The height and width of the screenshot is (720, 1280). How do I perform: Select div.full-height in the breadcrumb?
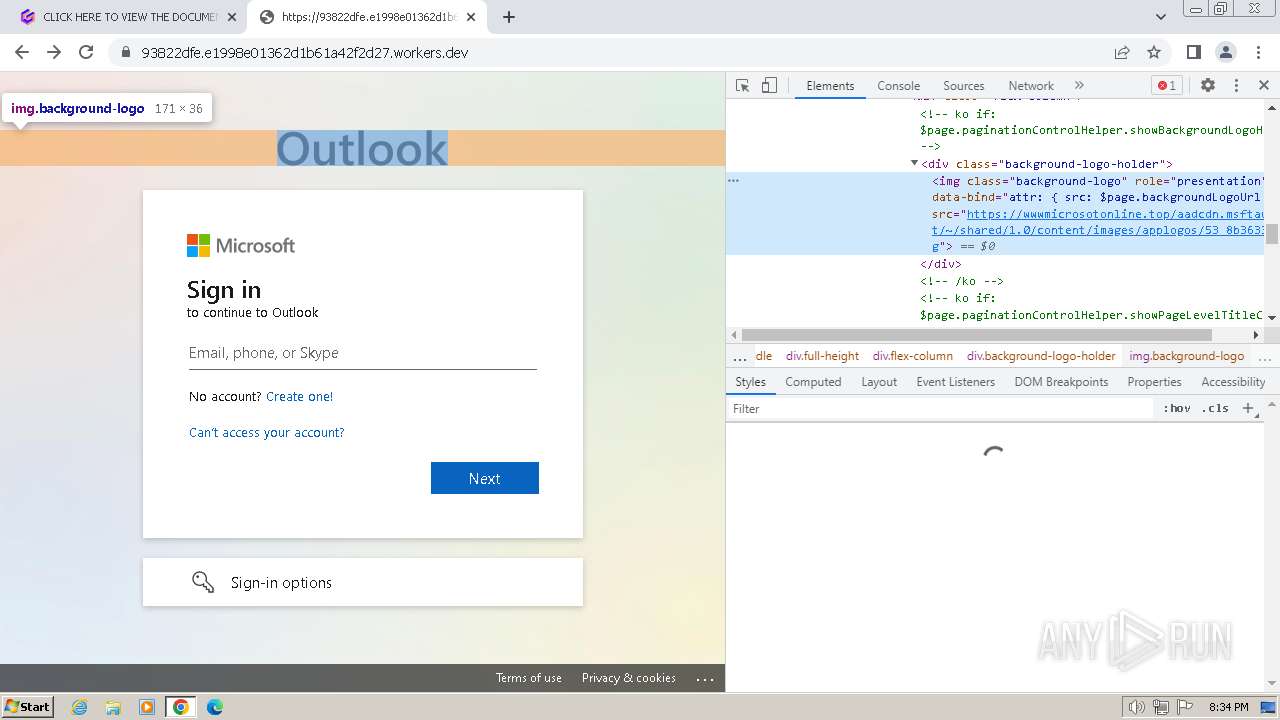point(822,356)
